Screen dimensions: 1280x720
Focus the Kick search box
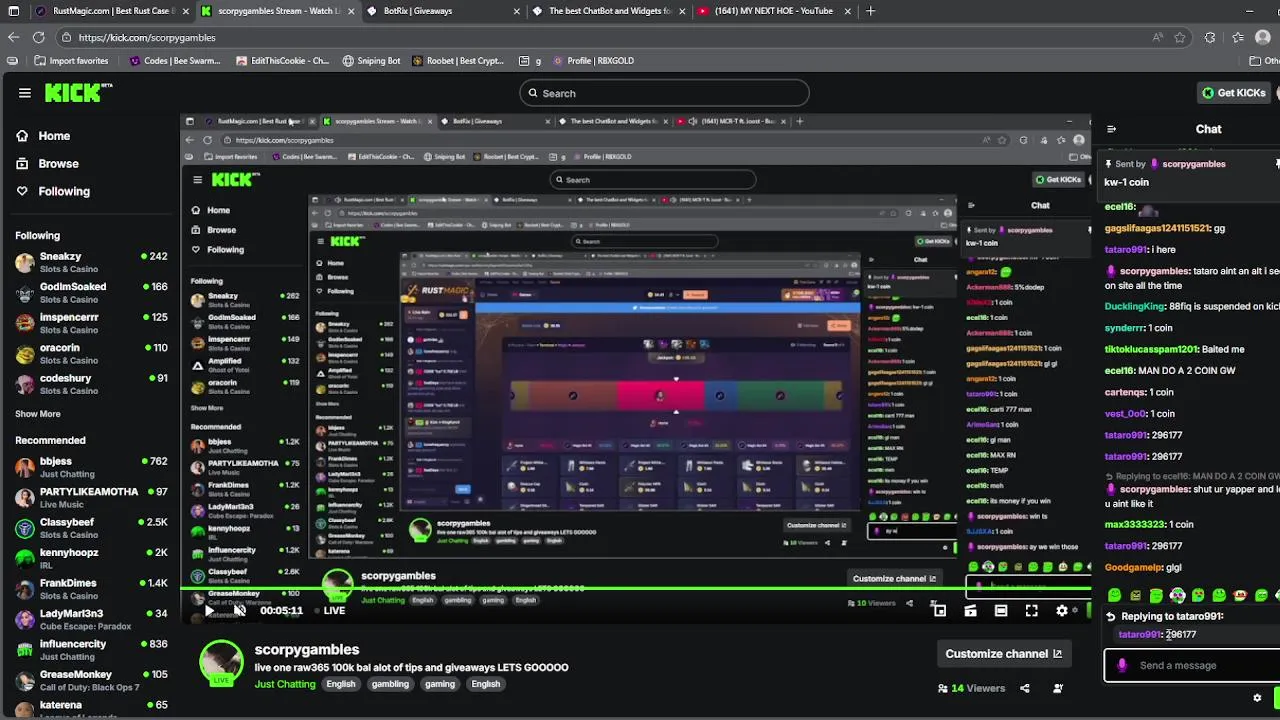coord(664,93)
